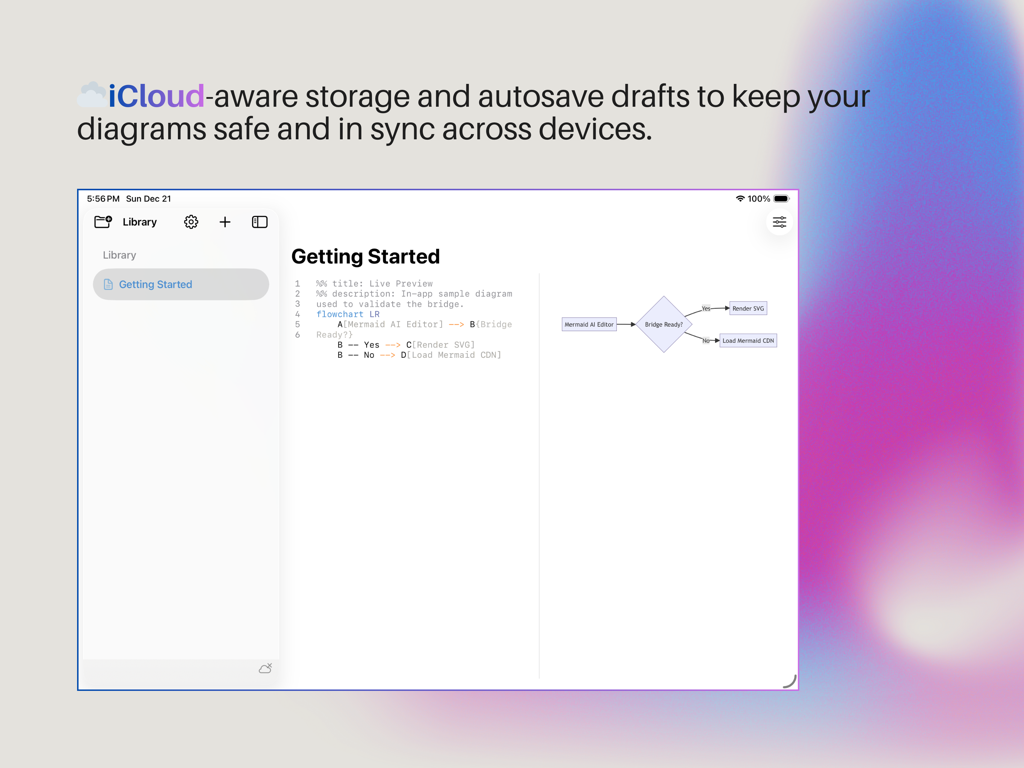Collapse the flowchart LR code block
Screen dimensions: 1024x768
point(343,314)
